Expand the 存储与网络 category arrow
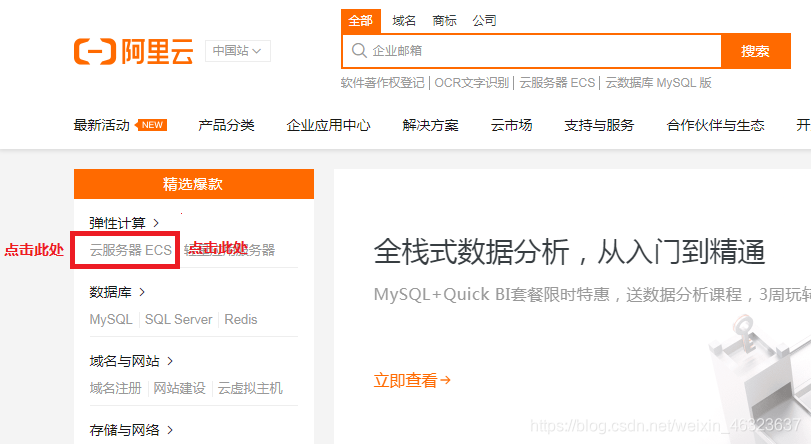The image size is (811, 444). (x=170, y=430)
